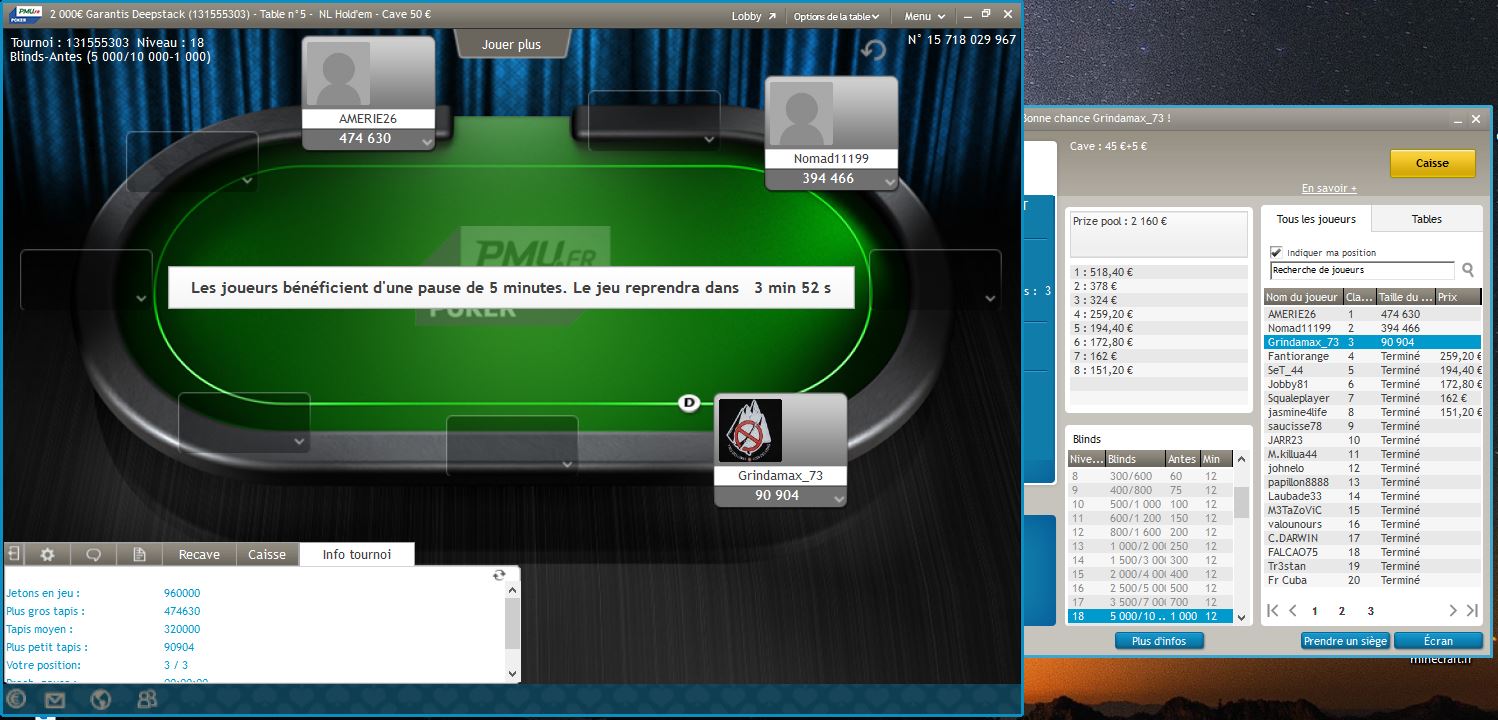Open 'Options de la table' dropdown
Screen dimensions: 1498x720
836,16
